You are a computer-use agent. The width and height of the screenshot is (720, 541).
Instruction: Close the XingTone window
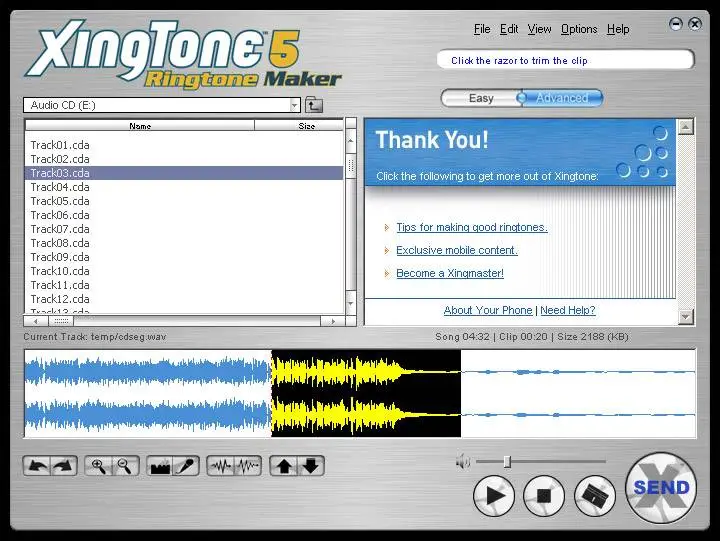[695, 24]
